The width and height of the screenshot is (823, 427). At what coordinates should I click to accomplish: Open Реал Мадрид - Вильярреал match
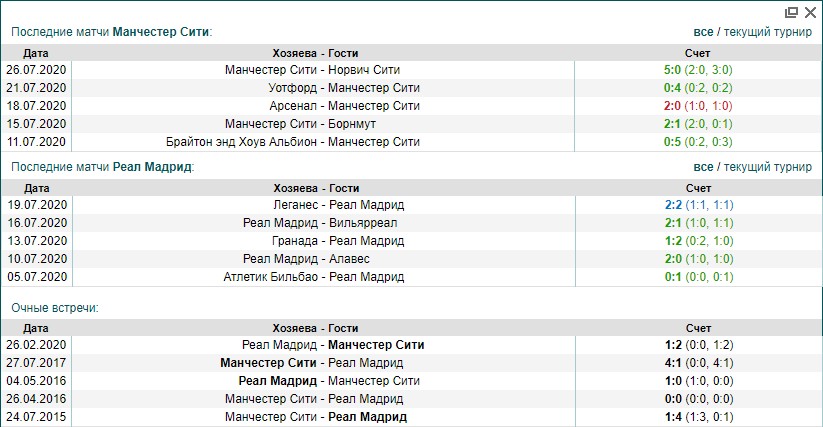pyautogui.click(x=322, y=223)
